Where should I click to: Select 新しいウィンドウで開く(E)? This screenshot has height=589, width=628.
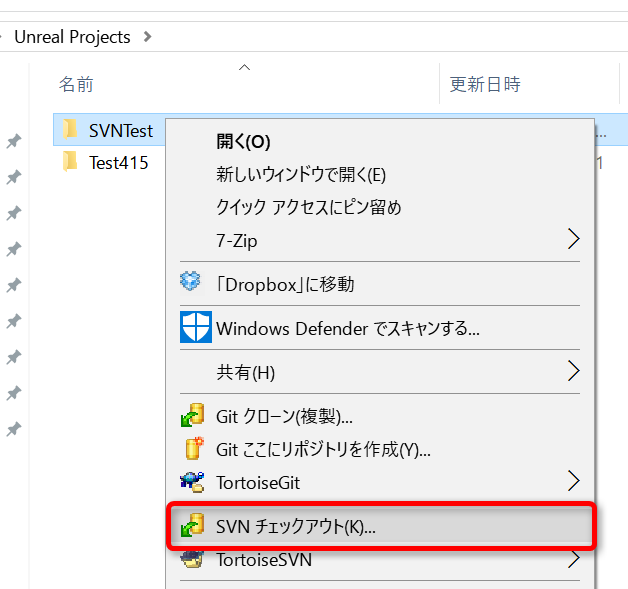pyautogui.click(x=380, y=175)
